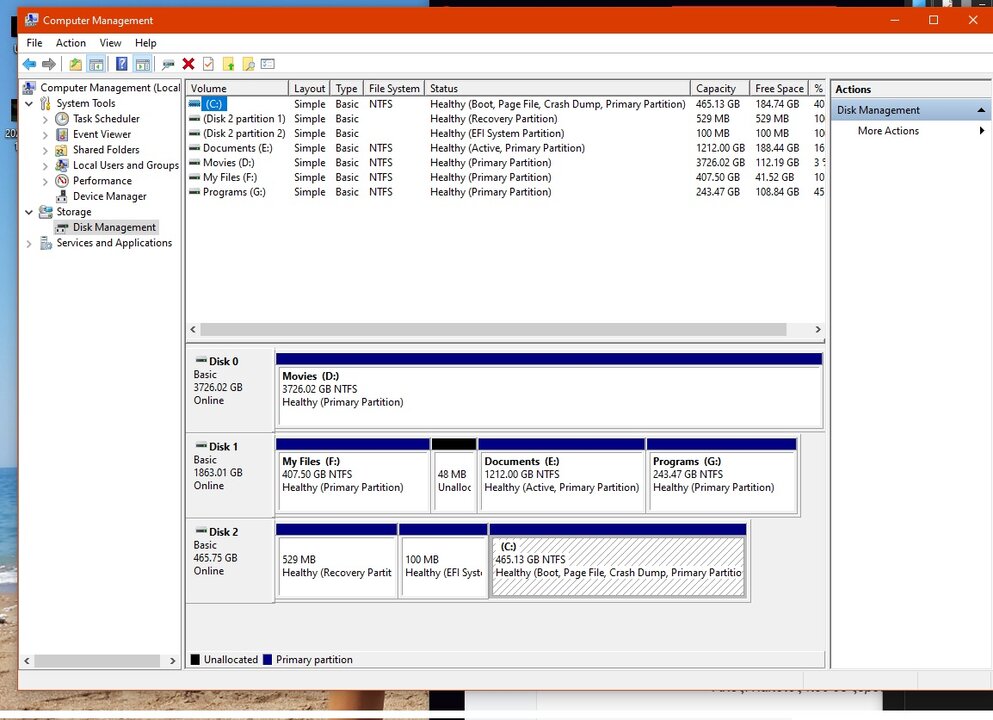Click the Up one level folder icon
The image size is (993, 720).
76,64
